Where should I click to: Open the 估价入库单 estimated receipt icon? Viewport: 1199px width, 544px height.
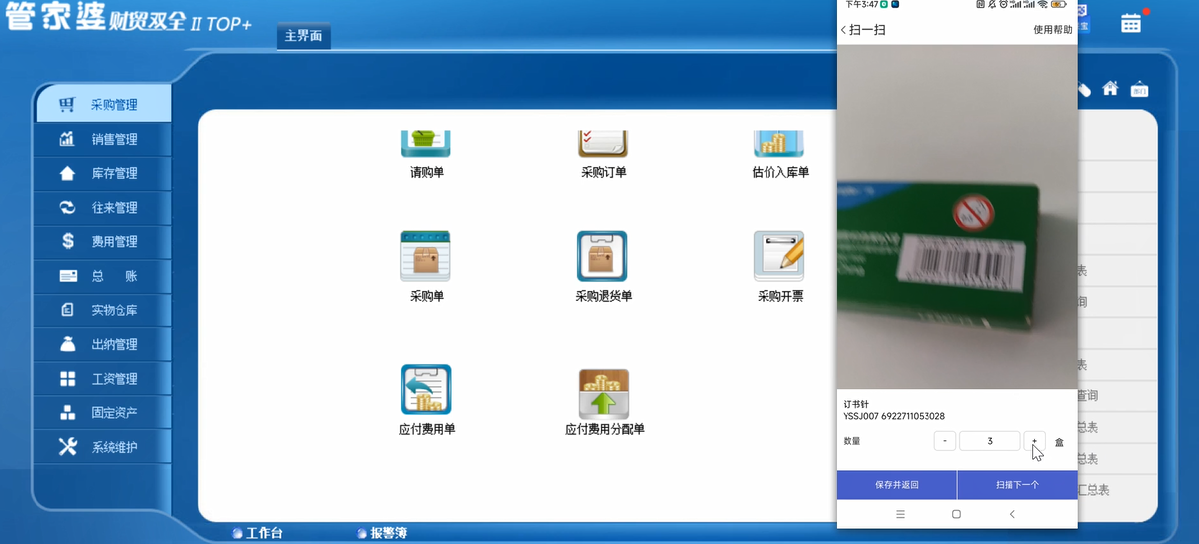click(x=779, y=146)
